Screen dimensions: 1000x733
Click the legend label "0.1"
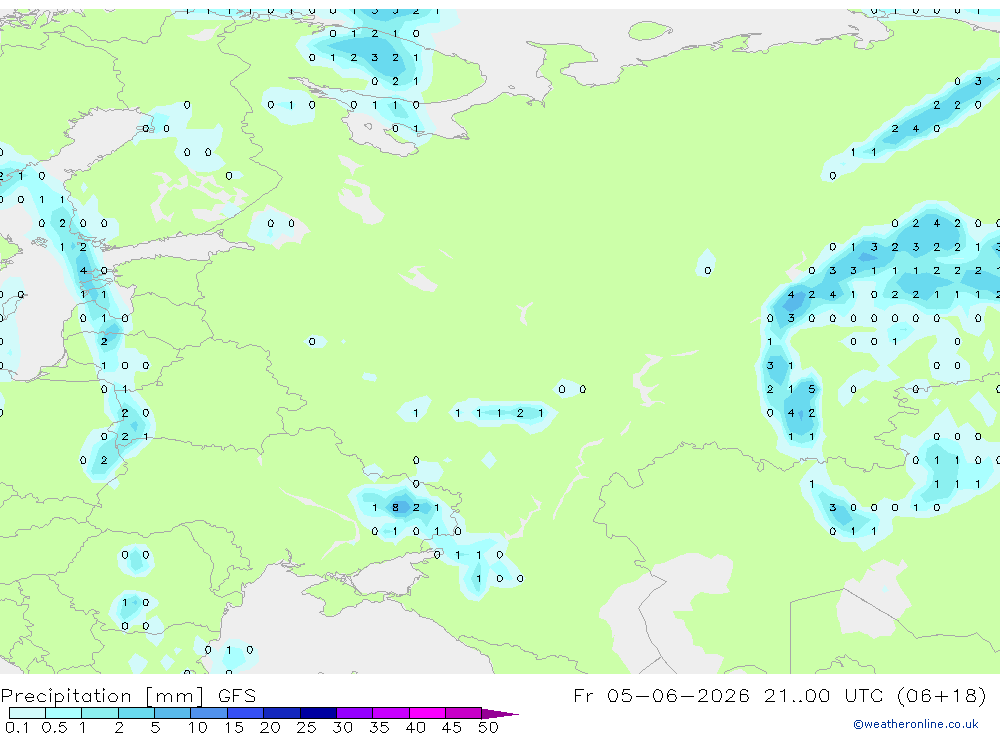[x=17, y=727]
